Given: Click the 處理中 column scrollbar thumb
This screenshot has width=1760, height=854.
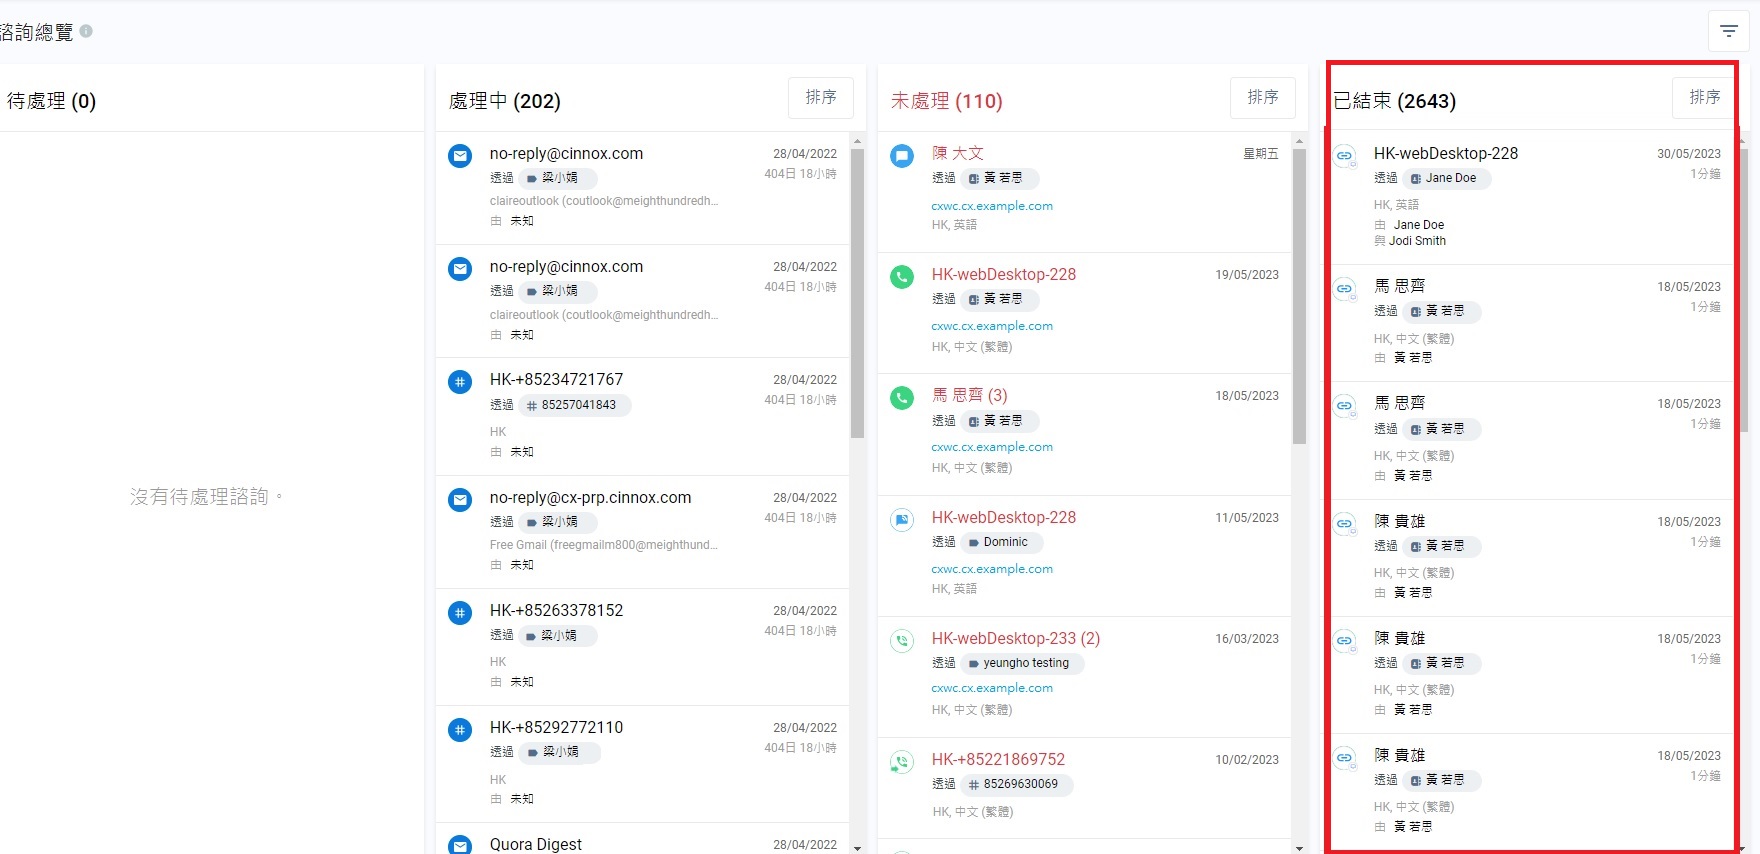Looking at the screenshot, I should (857, 293).
